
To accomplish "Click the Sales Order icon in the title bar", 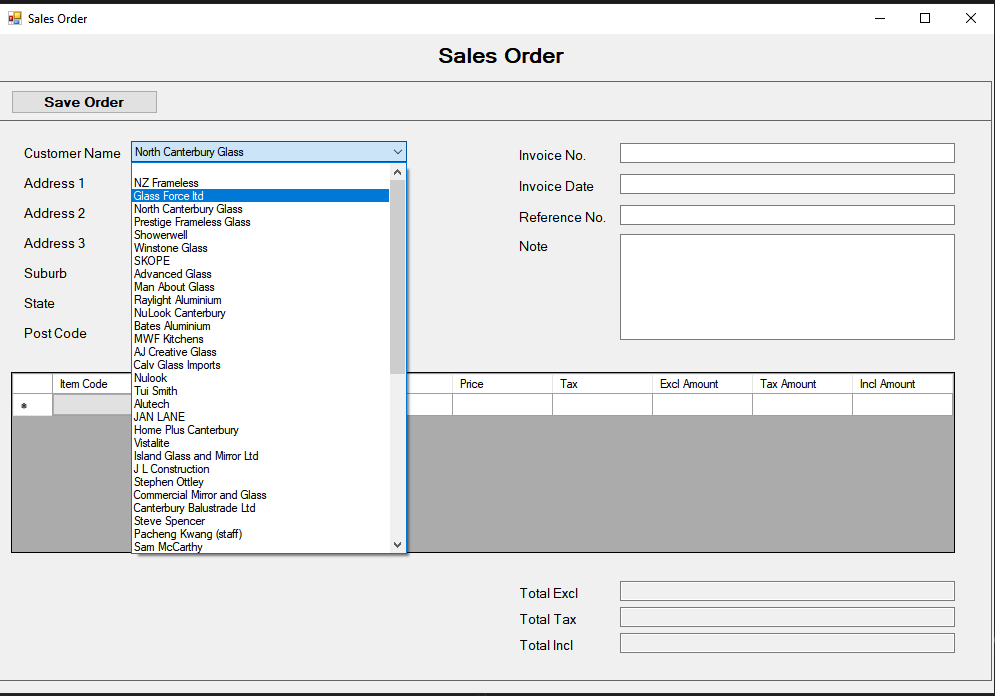I will point(14,18).
